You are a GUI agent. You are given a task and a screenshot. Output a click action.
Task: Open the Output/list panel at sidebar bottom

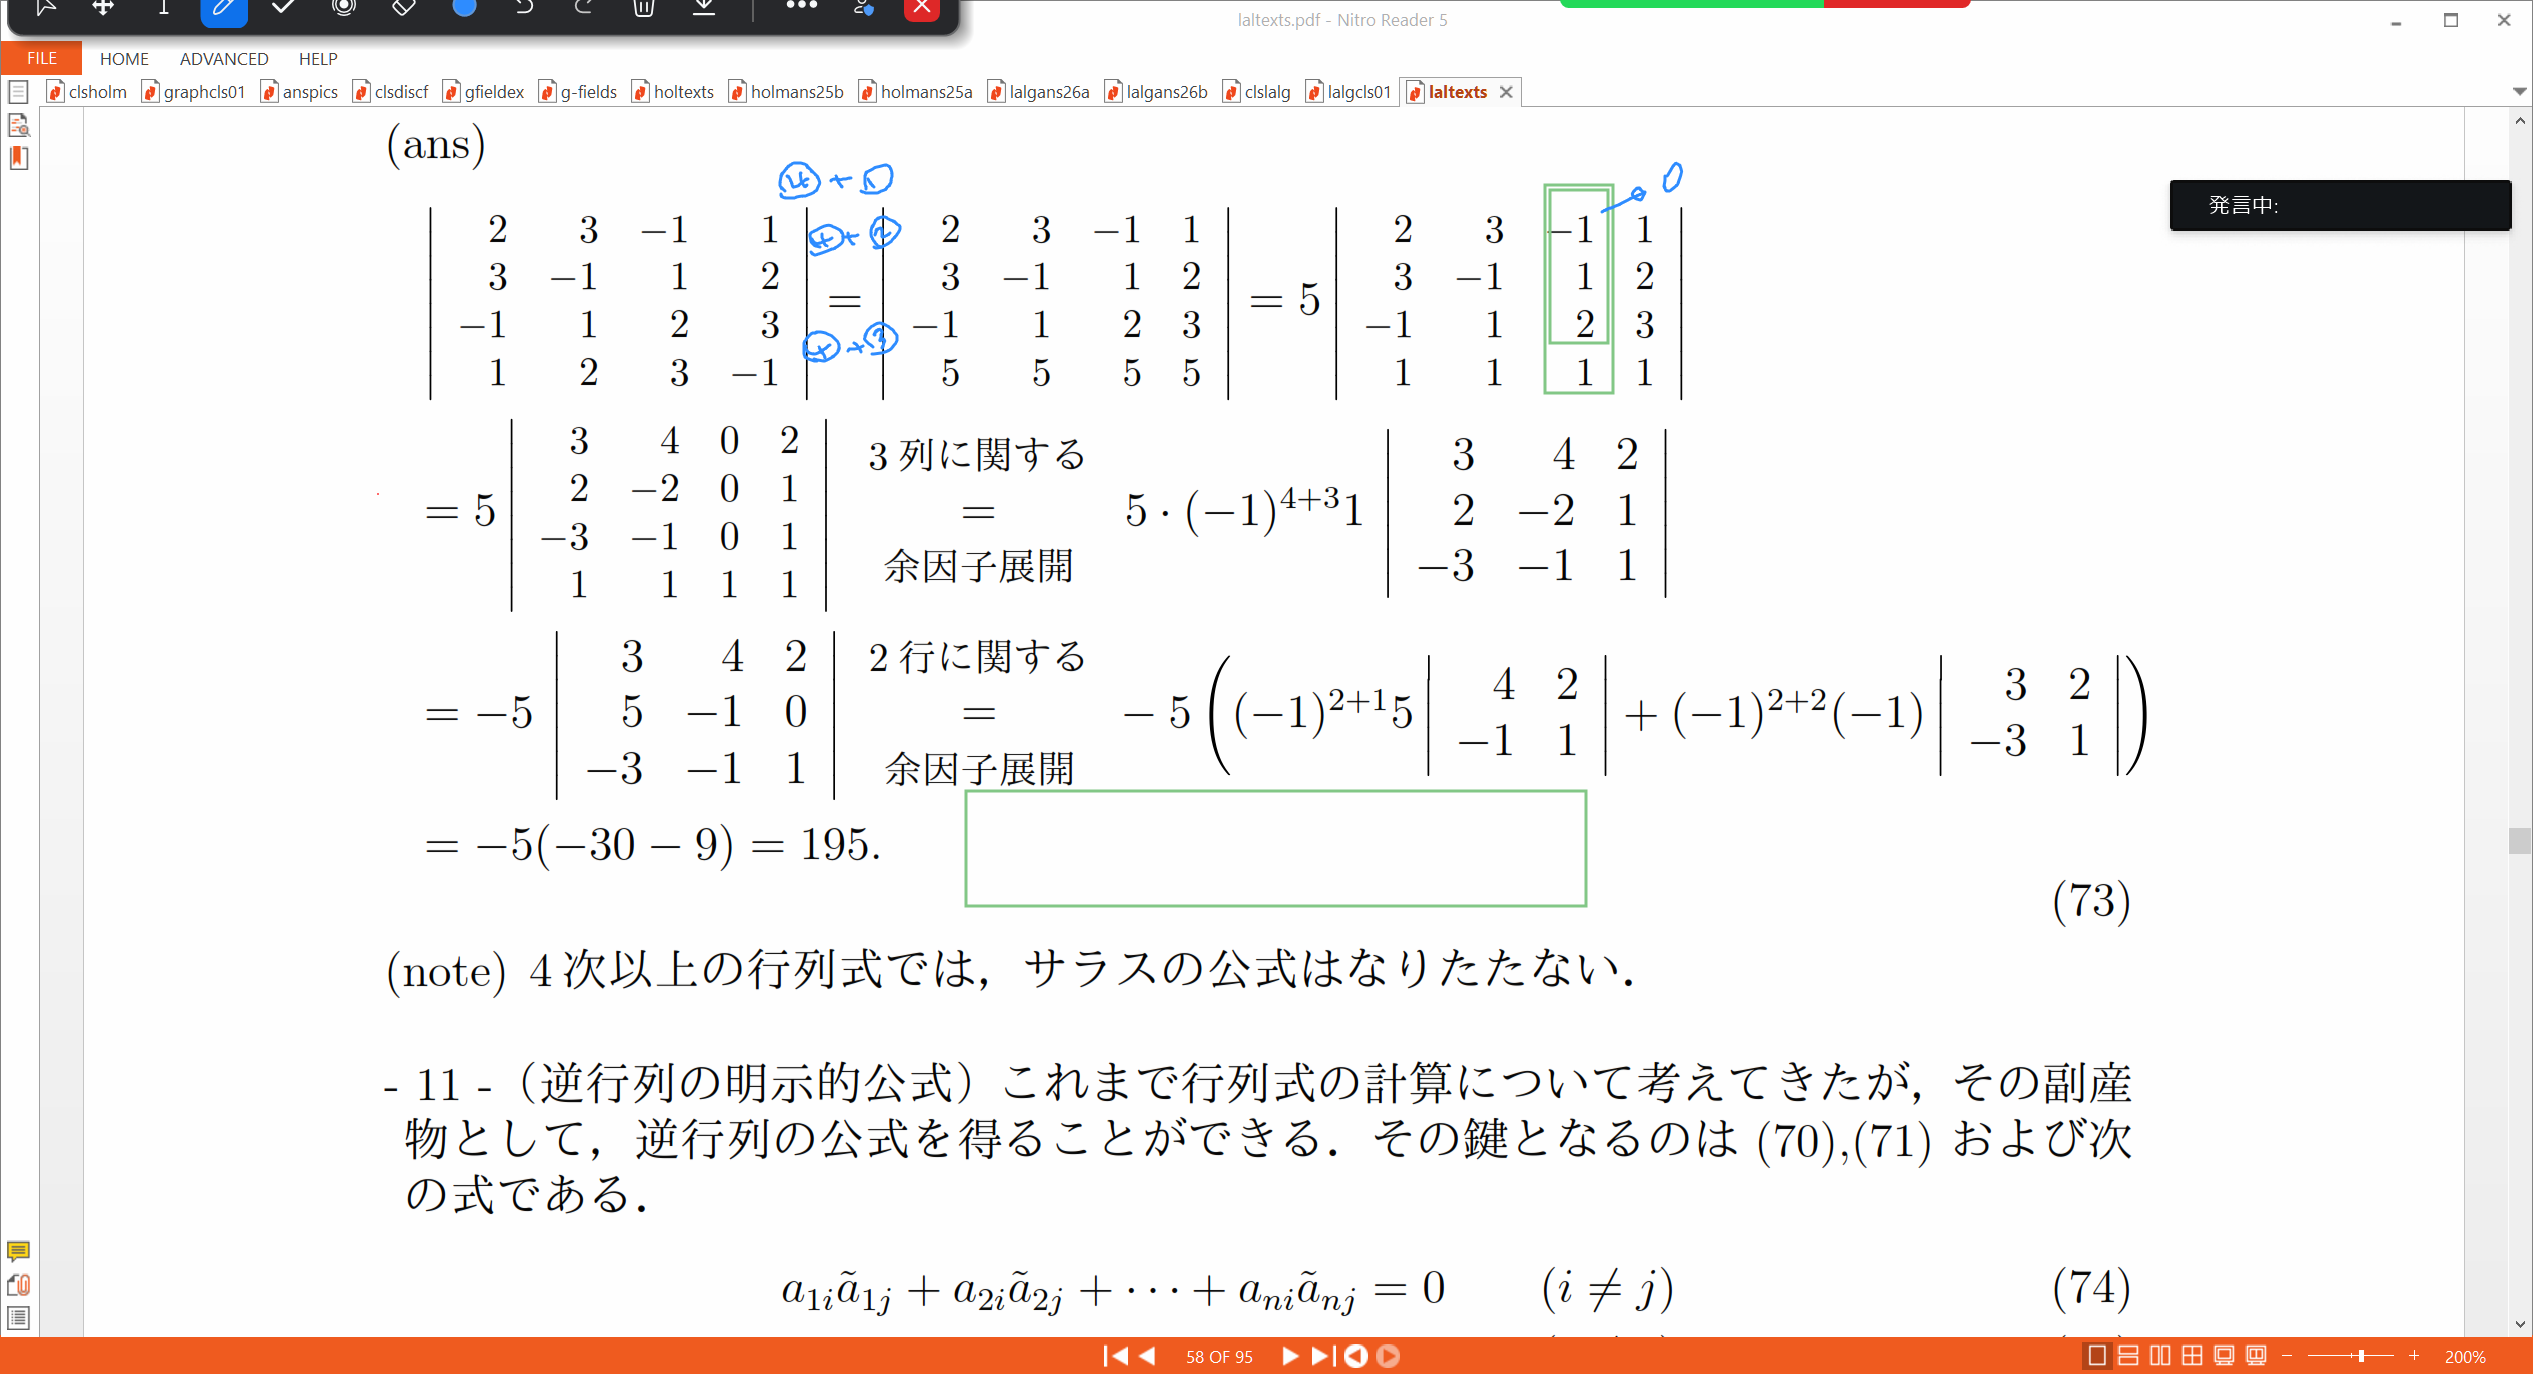point(18,1318)
